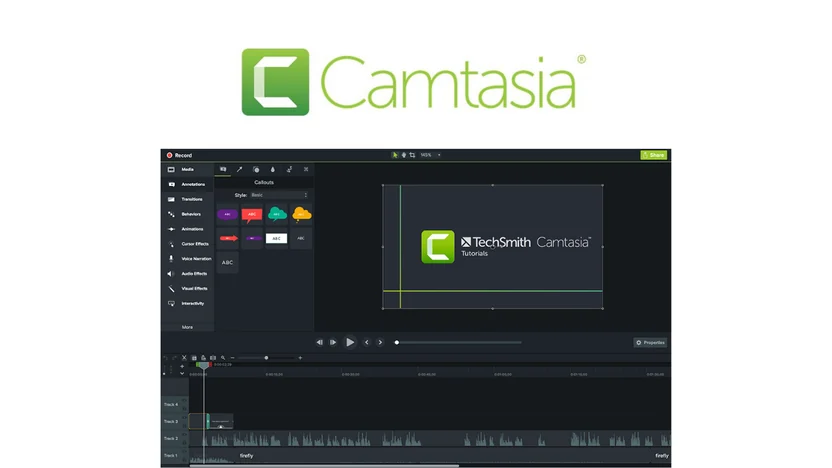Click the Split icon in the timeline toolbar

pyautogui.click(x=213, y=358)
